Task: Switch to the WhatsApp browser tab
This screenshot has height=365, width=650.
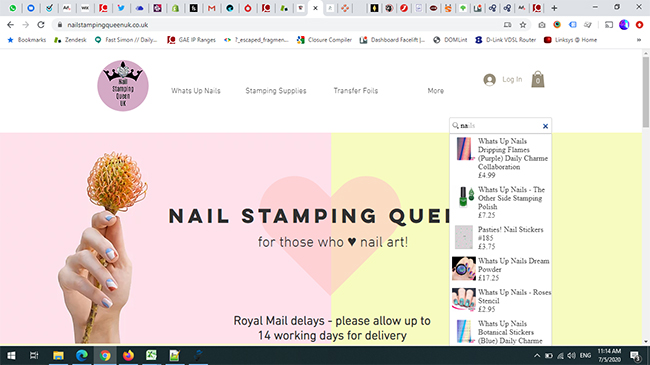Action: [13, 8]
